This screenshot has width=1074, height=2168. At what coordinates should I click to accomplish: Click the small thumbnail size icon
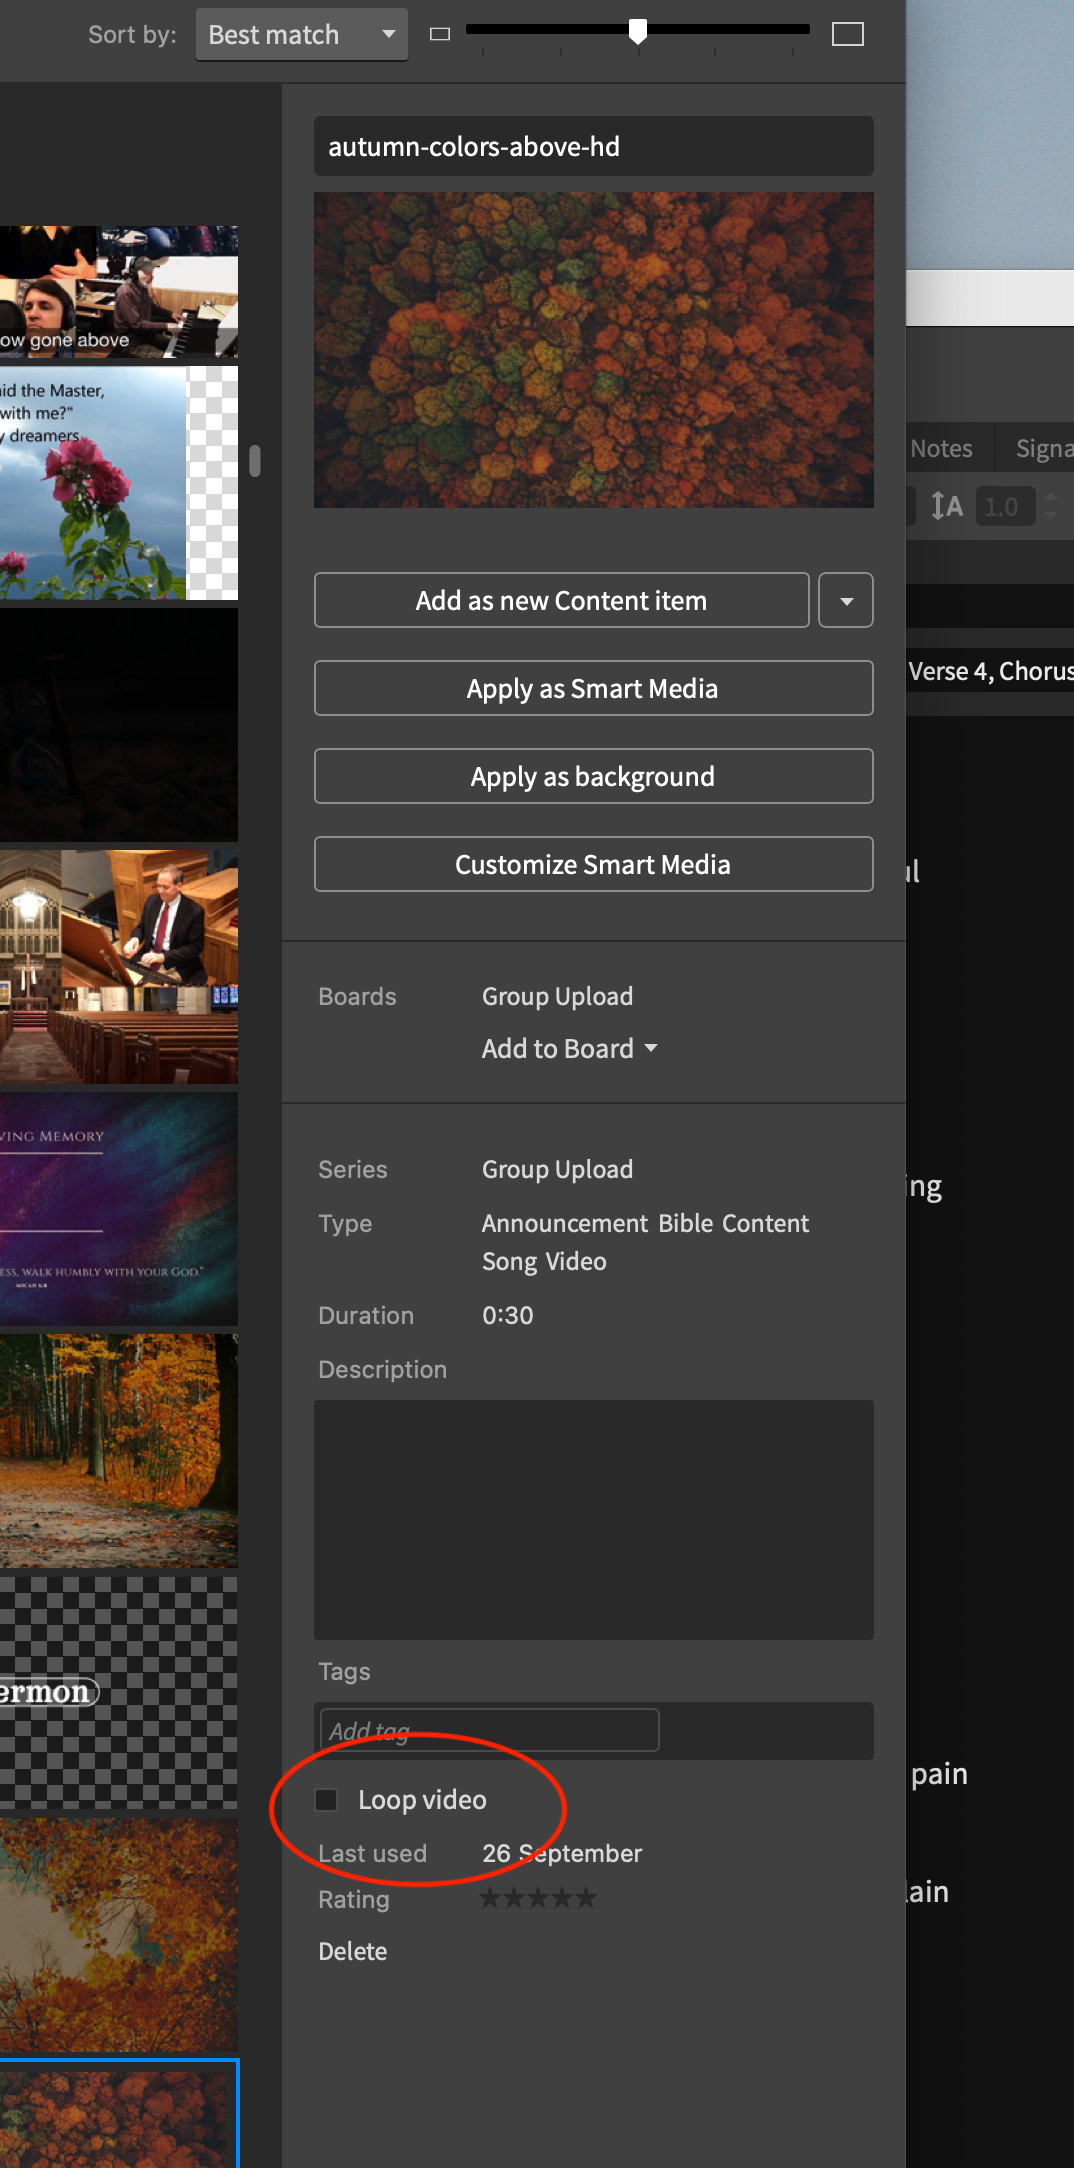pyautogui.click(x=440, y=35)
